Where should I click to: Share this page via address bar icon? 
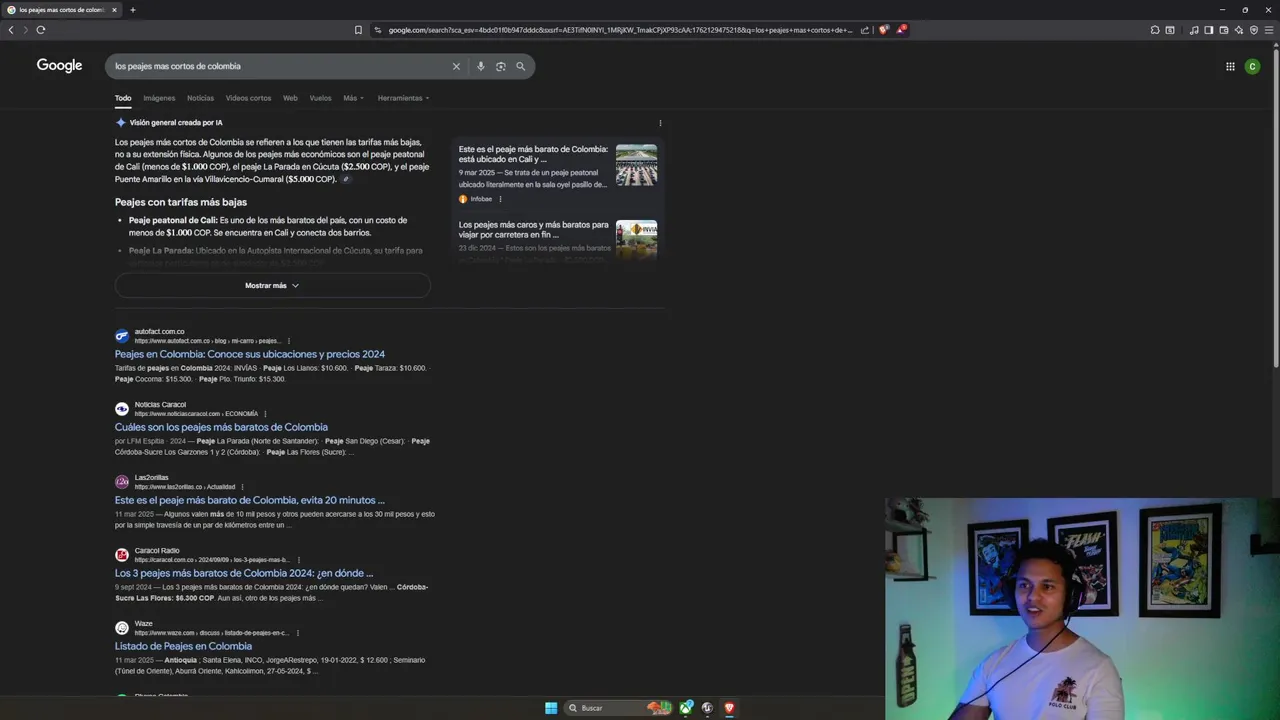click(x=865, y=30)
